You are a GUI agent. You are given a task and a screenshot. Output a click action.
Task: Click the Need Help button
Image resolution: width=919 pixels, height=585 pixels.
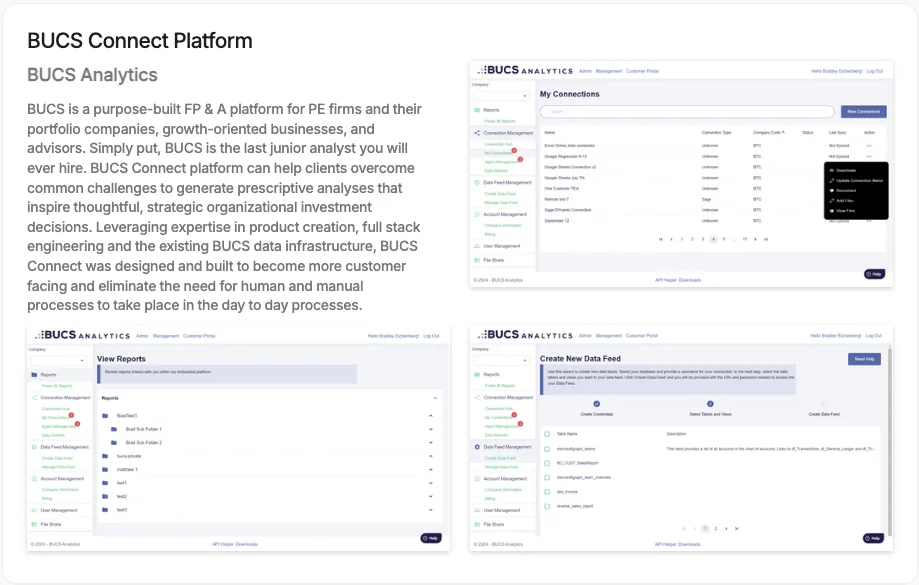[864, 359]
